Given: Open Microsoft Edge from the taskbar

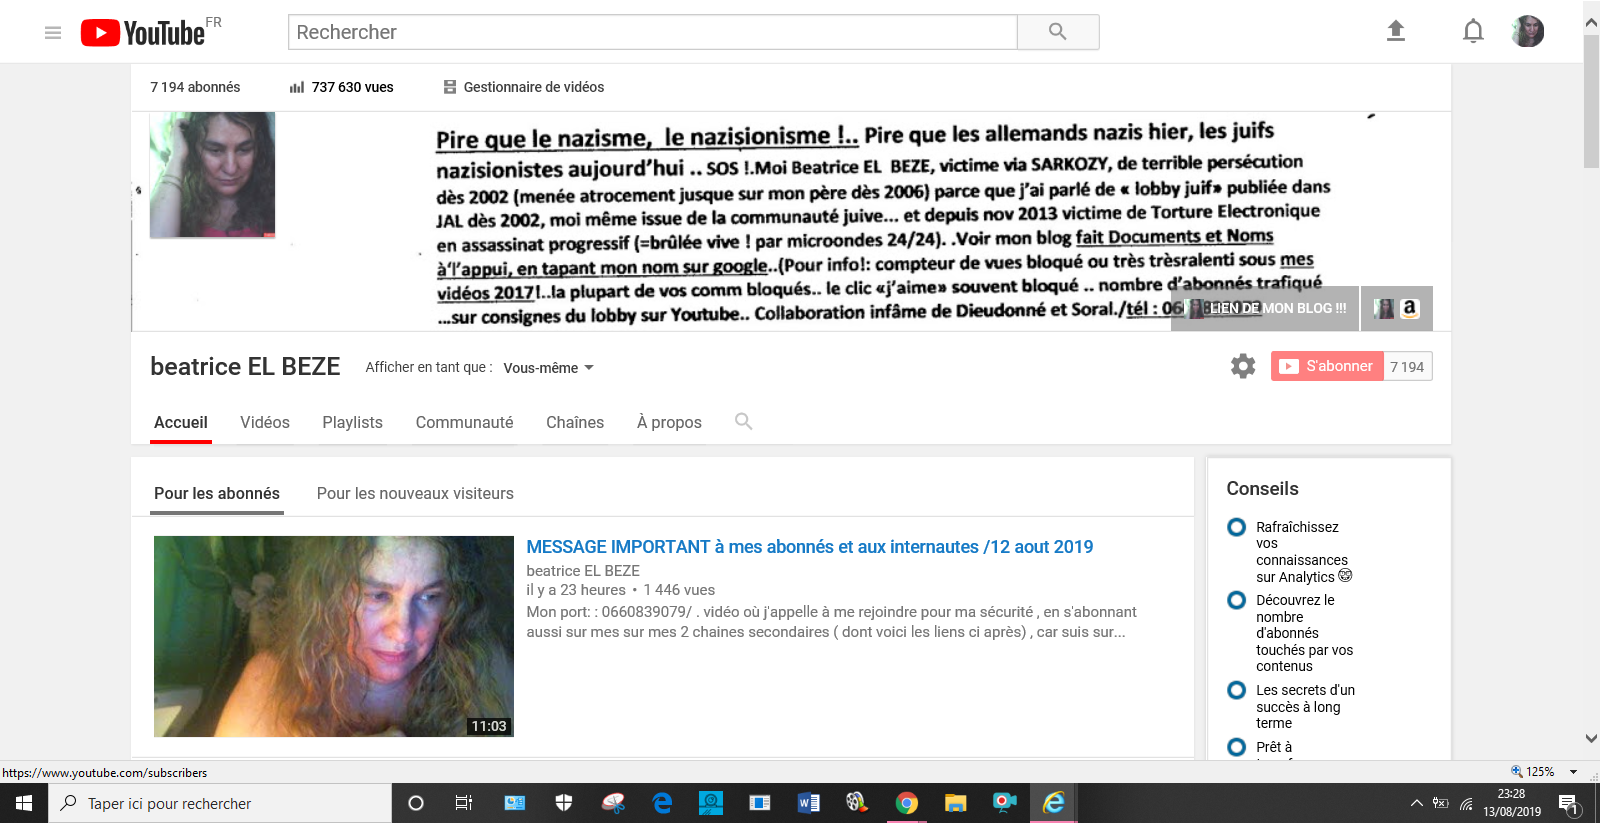Looking at the screenshot, I should click(662, 803).
